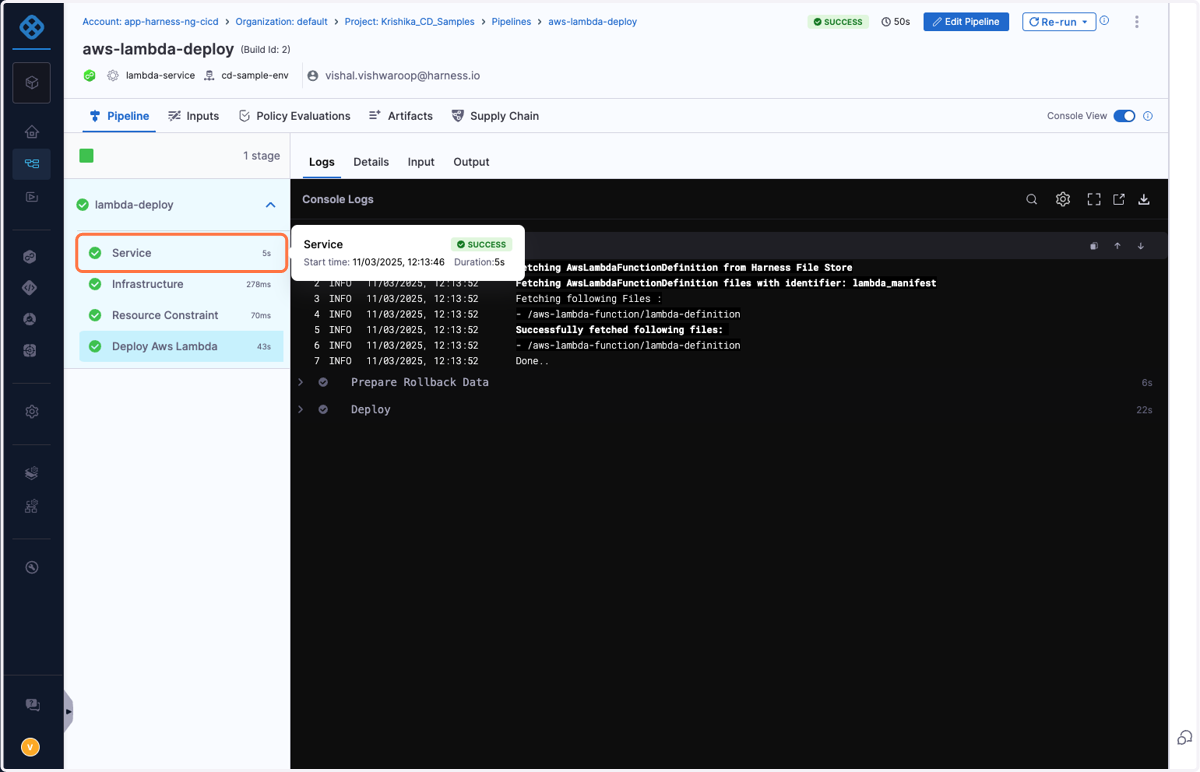Jump to the bottom of log section

point(1141,246)
